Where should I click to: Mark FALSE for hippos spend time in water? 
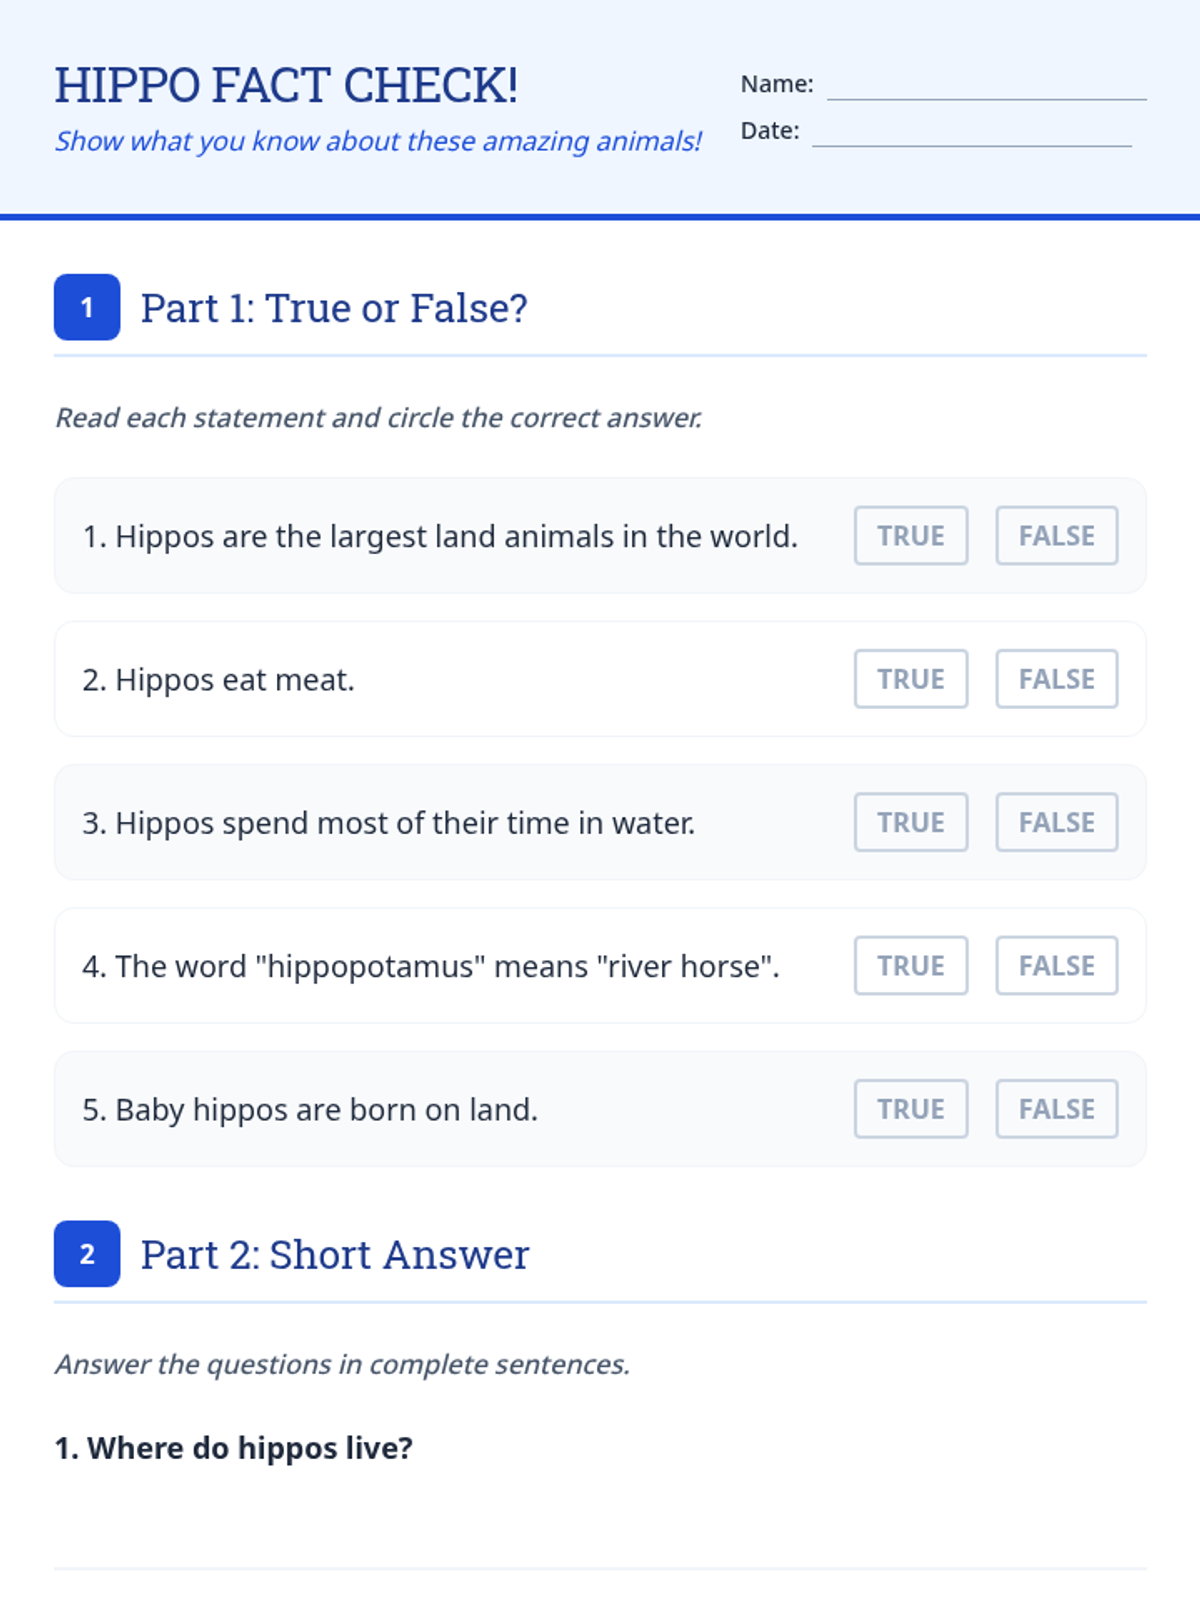click(x=1056, y=822)
